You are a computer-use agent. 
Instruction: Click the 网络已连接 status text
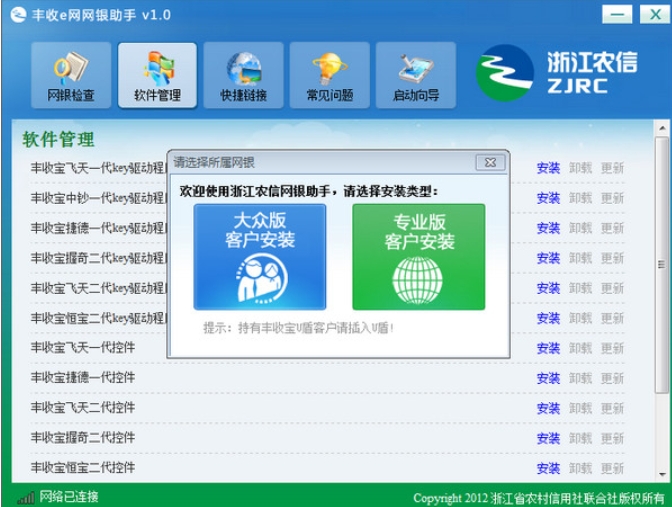coord(69,497)
